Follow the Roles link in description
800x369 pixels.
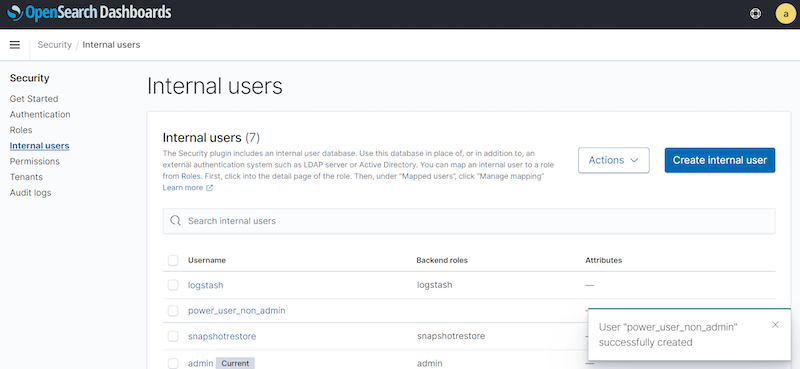point(191,176)
